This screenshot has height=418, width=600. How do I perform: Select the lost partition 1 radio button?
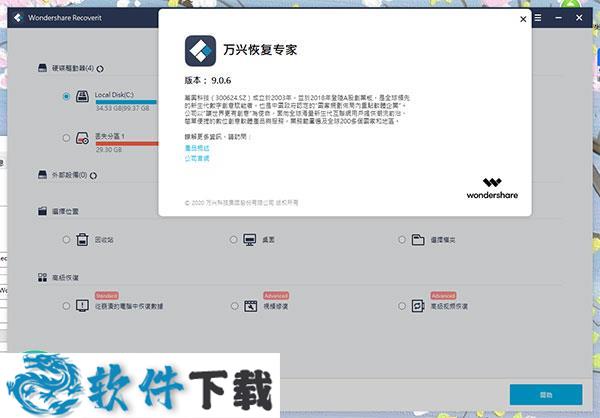tap(66, 137)
